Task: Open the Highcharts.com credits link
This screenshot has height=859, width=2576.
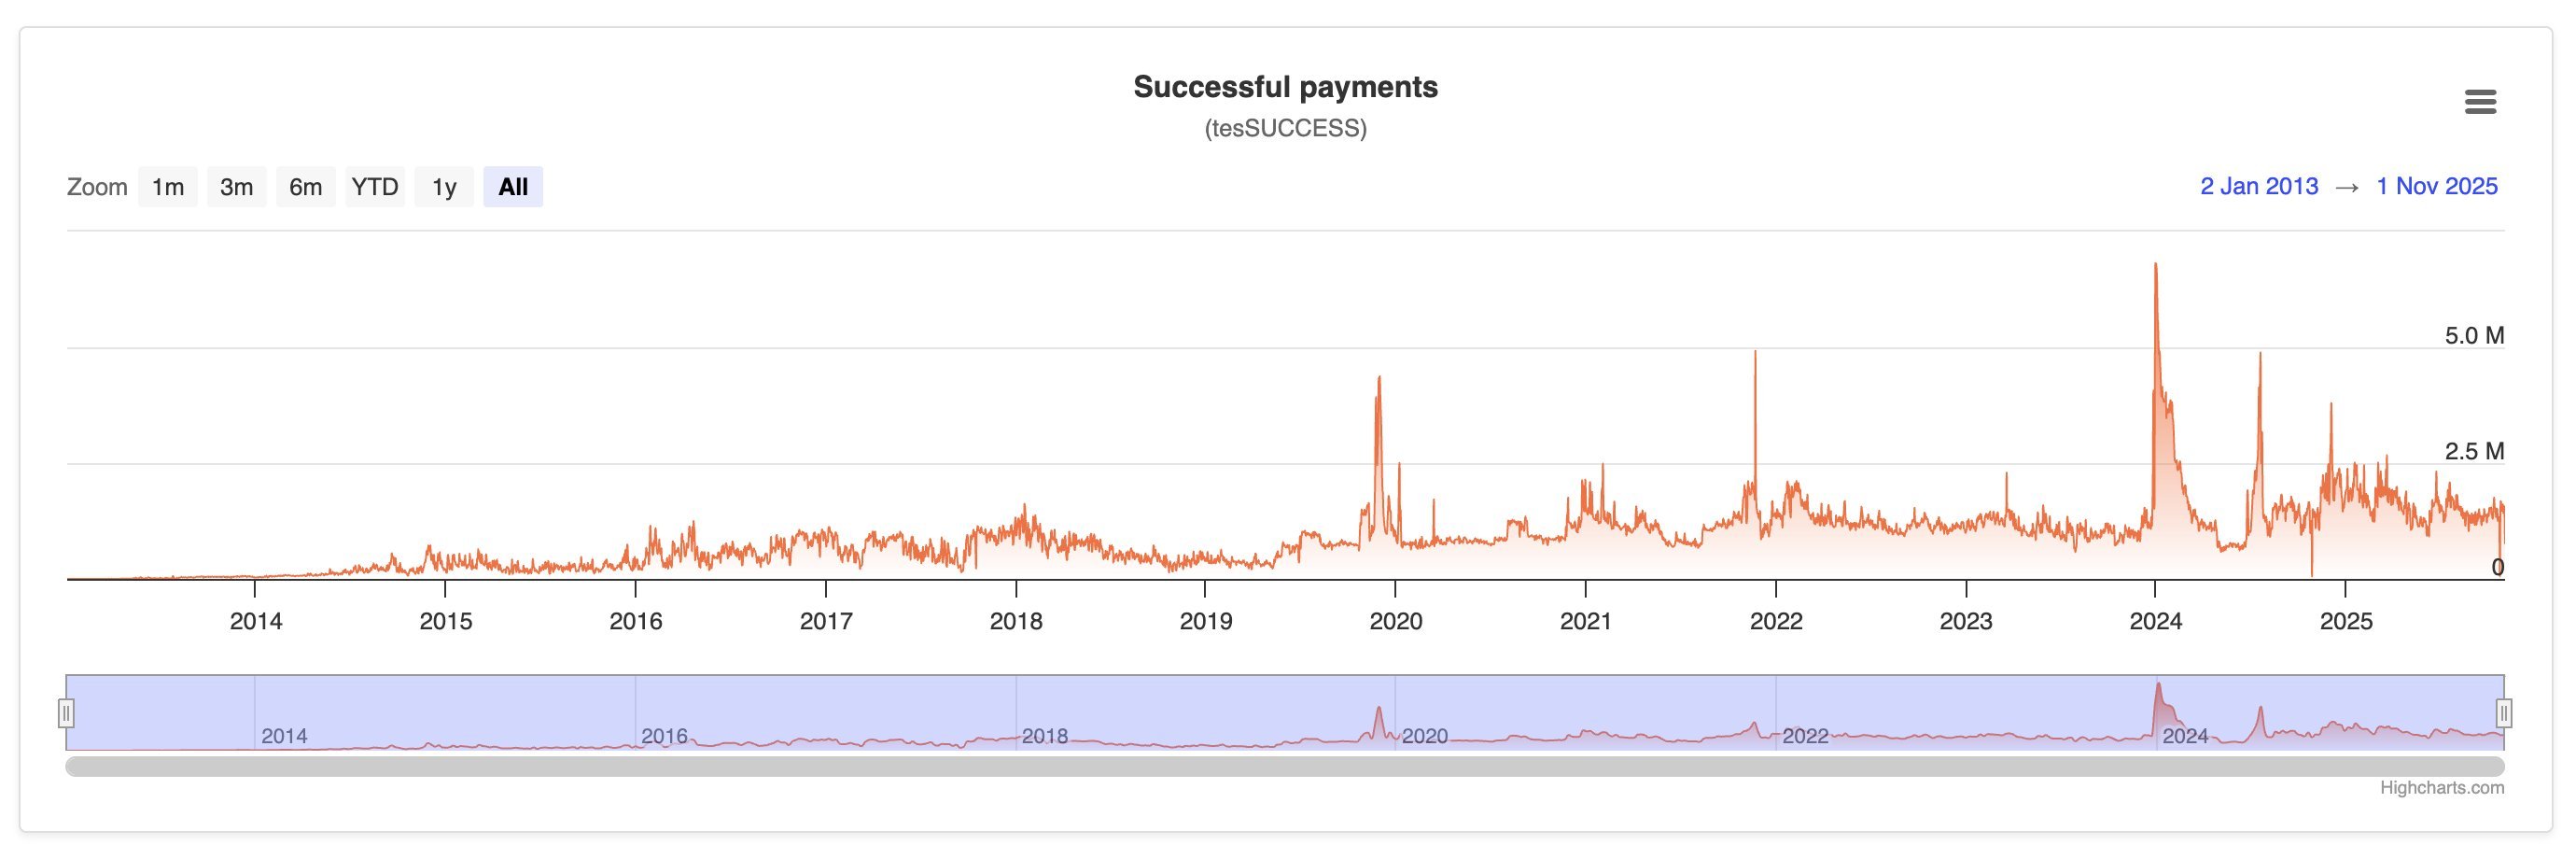Action: [2442, 788]
